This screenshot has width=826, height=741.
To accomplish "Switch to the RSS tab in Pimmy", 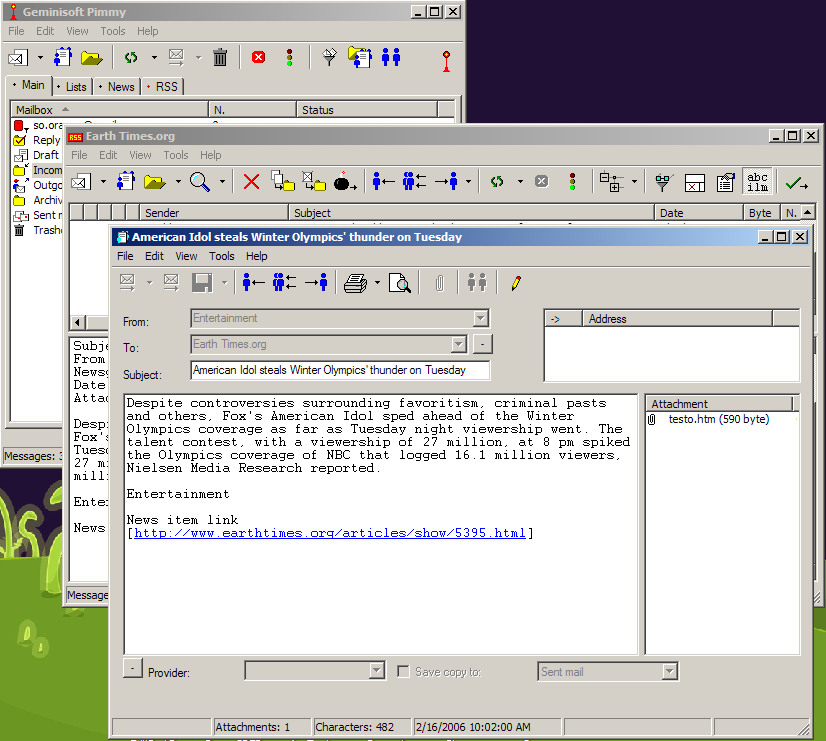I will (x=162, y=86).
